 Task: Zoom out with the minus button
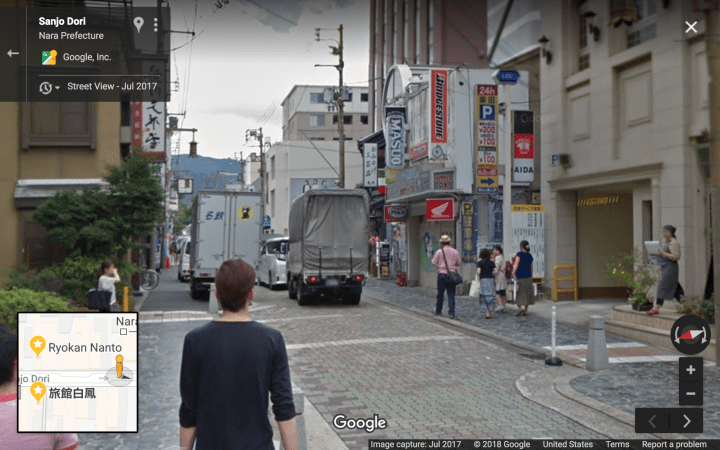tap(690, 393)
